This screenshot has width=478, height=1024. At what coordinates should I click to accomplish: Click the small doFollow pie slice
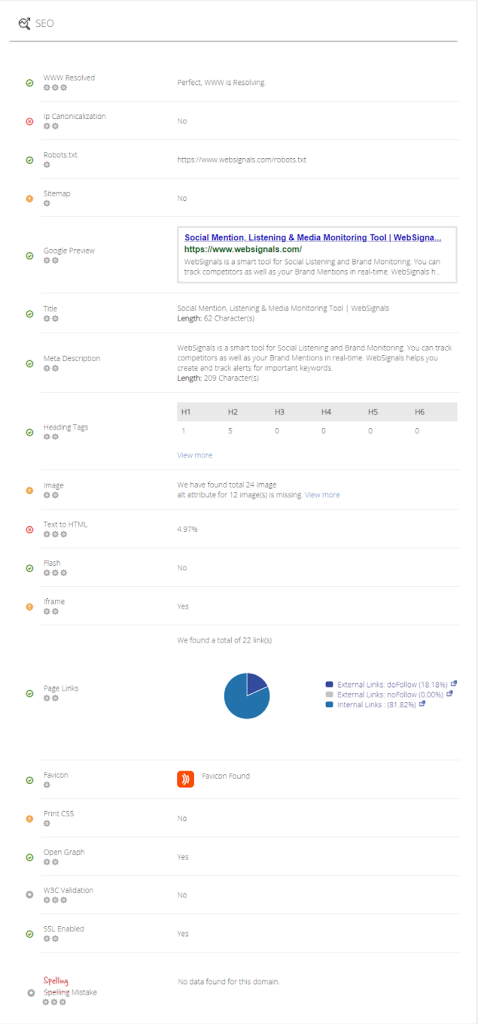pyautogui.click(x=255, y=684)
